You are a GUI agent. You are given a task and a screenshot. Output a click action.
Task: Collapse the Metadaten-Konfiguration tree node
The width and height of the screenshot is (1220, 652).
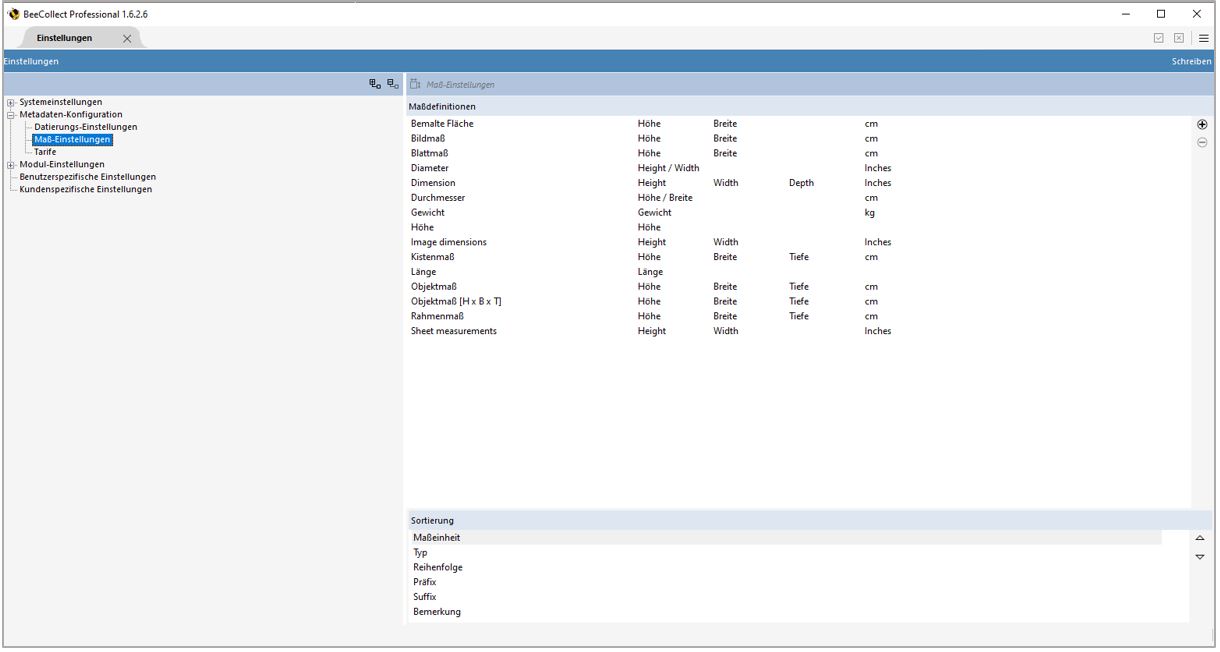(x=11, y=115)
